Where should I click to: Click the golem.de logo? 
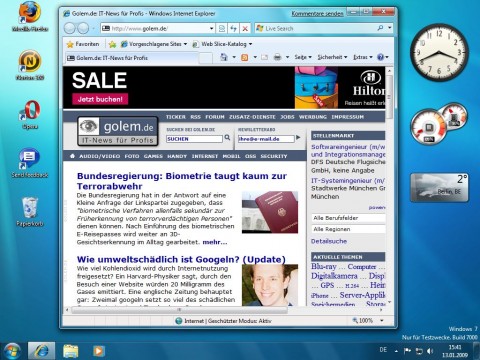[x=118, y=131]
